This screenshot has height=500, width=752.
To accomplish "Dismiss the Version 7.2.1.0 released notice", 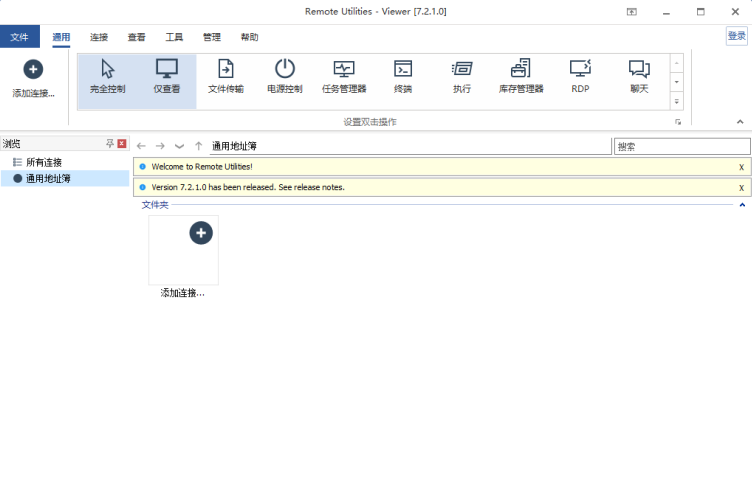I will [x=741, y=187].
